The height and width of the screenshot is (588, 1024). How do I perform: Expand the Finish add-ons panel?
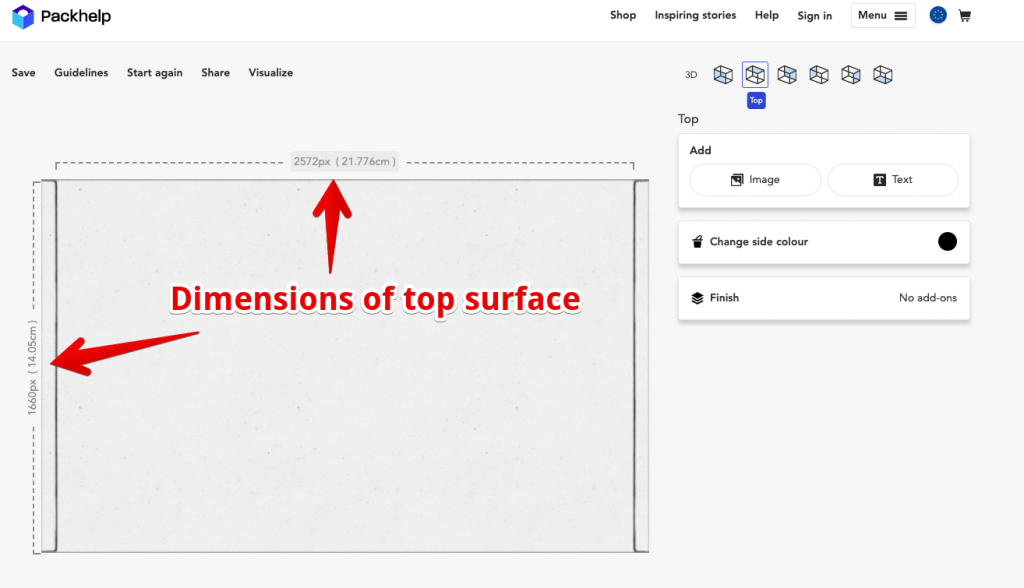[824, 298]
